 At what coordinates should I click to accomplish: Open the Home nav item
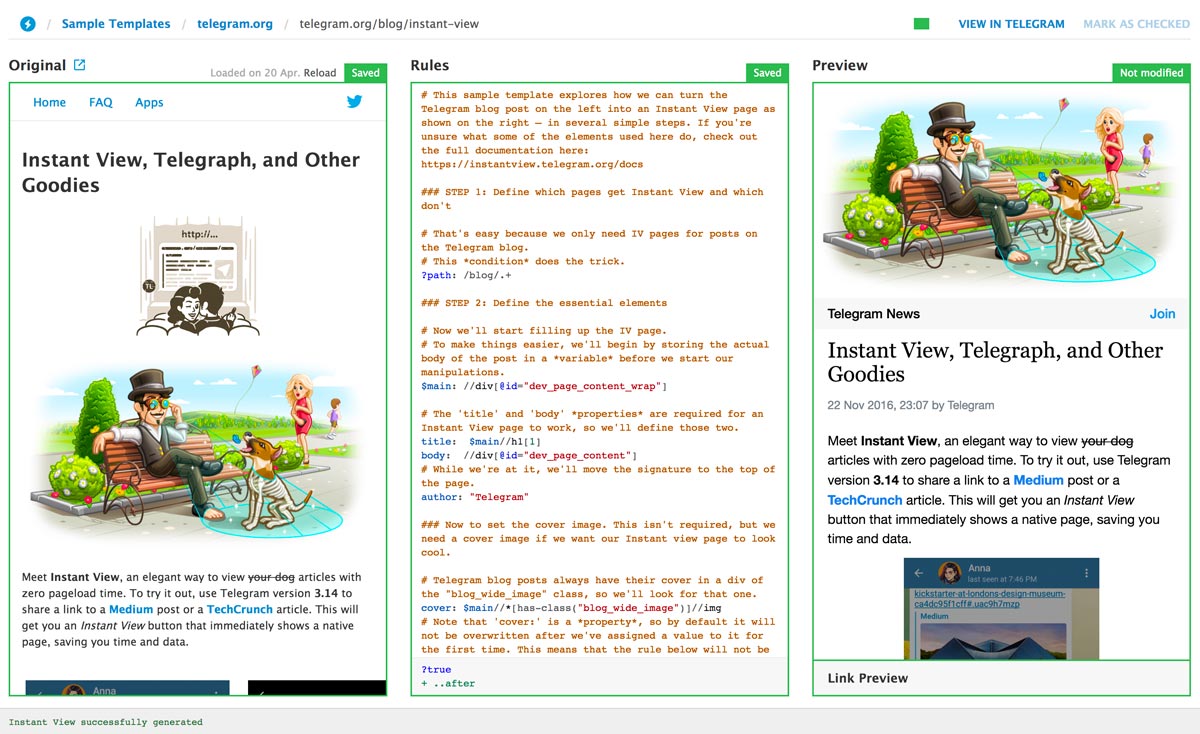pyautogui.click(x=50, y=102)
